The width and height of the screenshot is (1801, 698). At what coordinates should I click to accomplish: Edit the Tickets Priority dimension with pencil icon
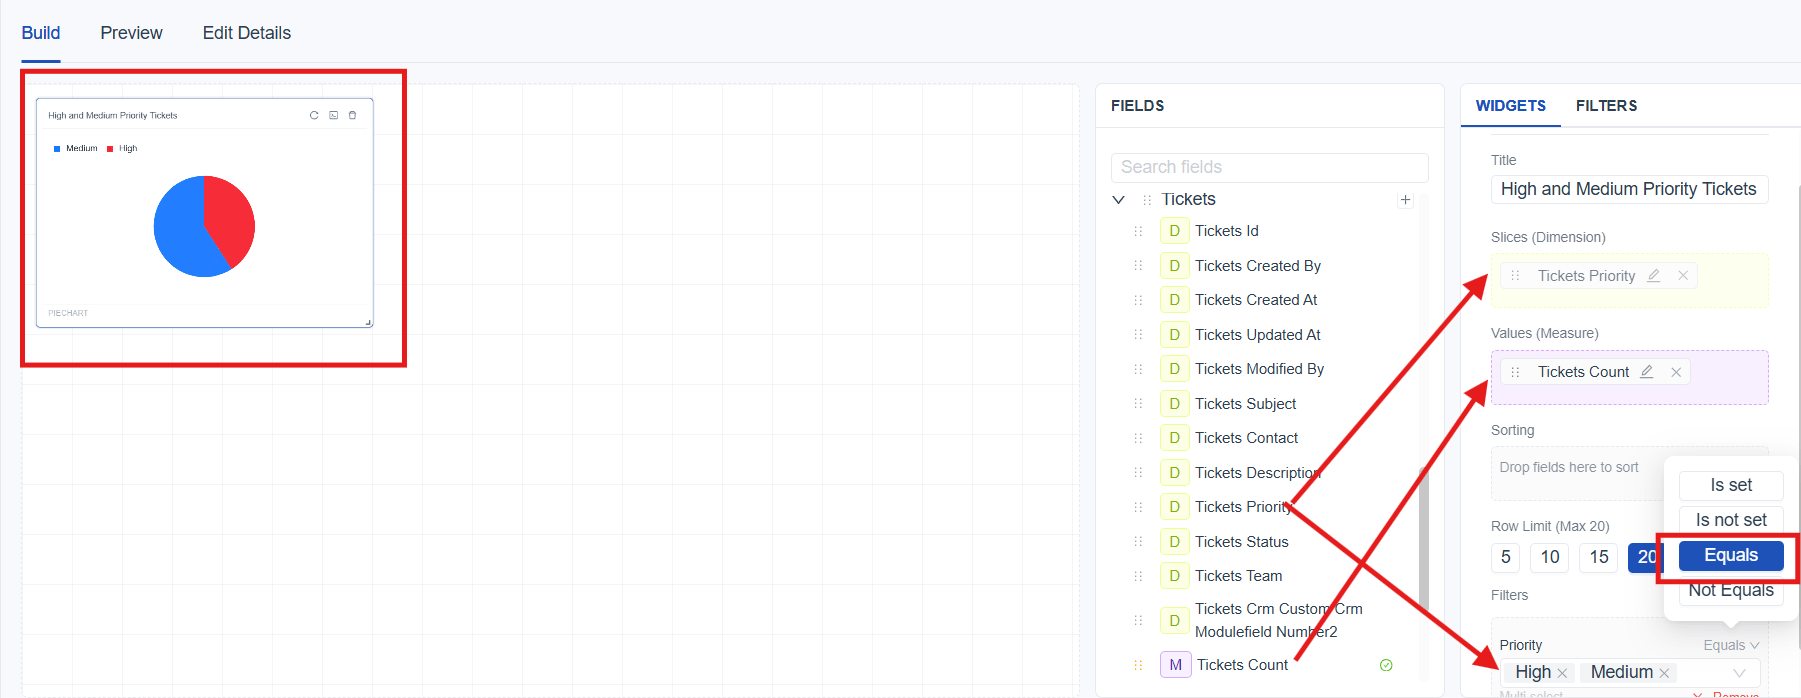coord(1654,276)
